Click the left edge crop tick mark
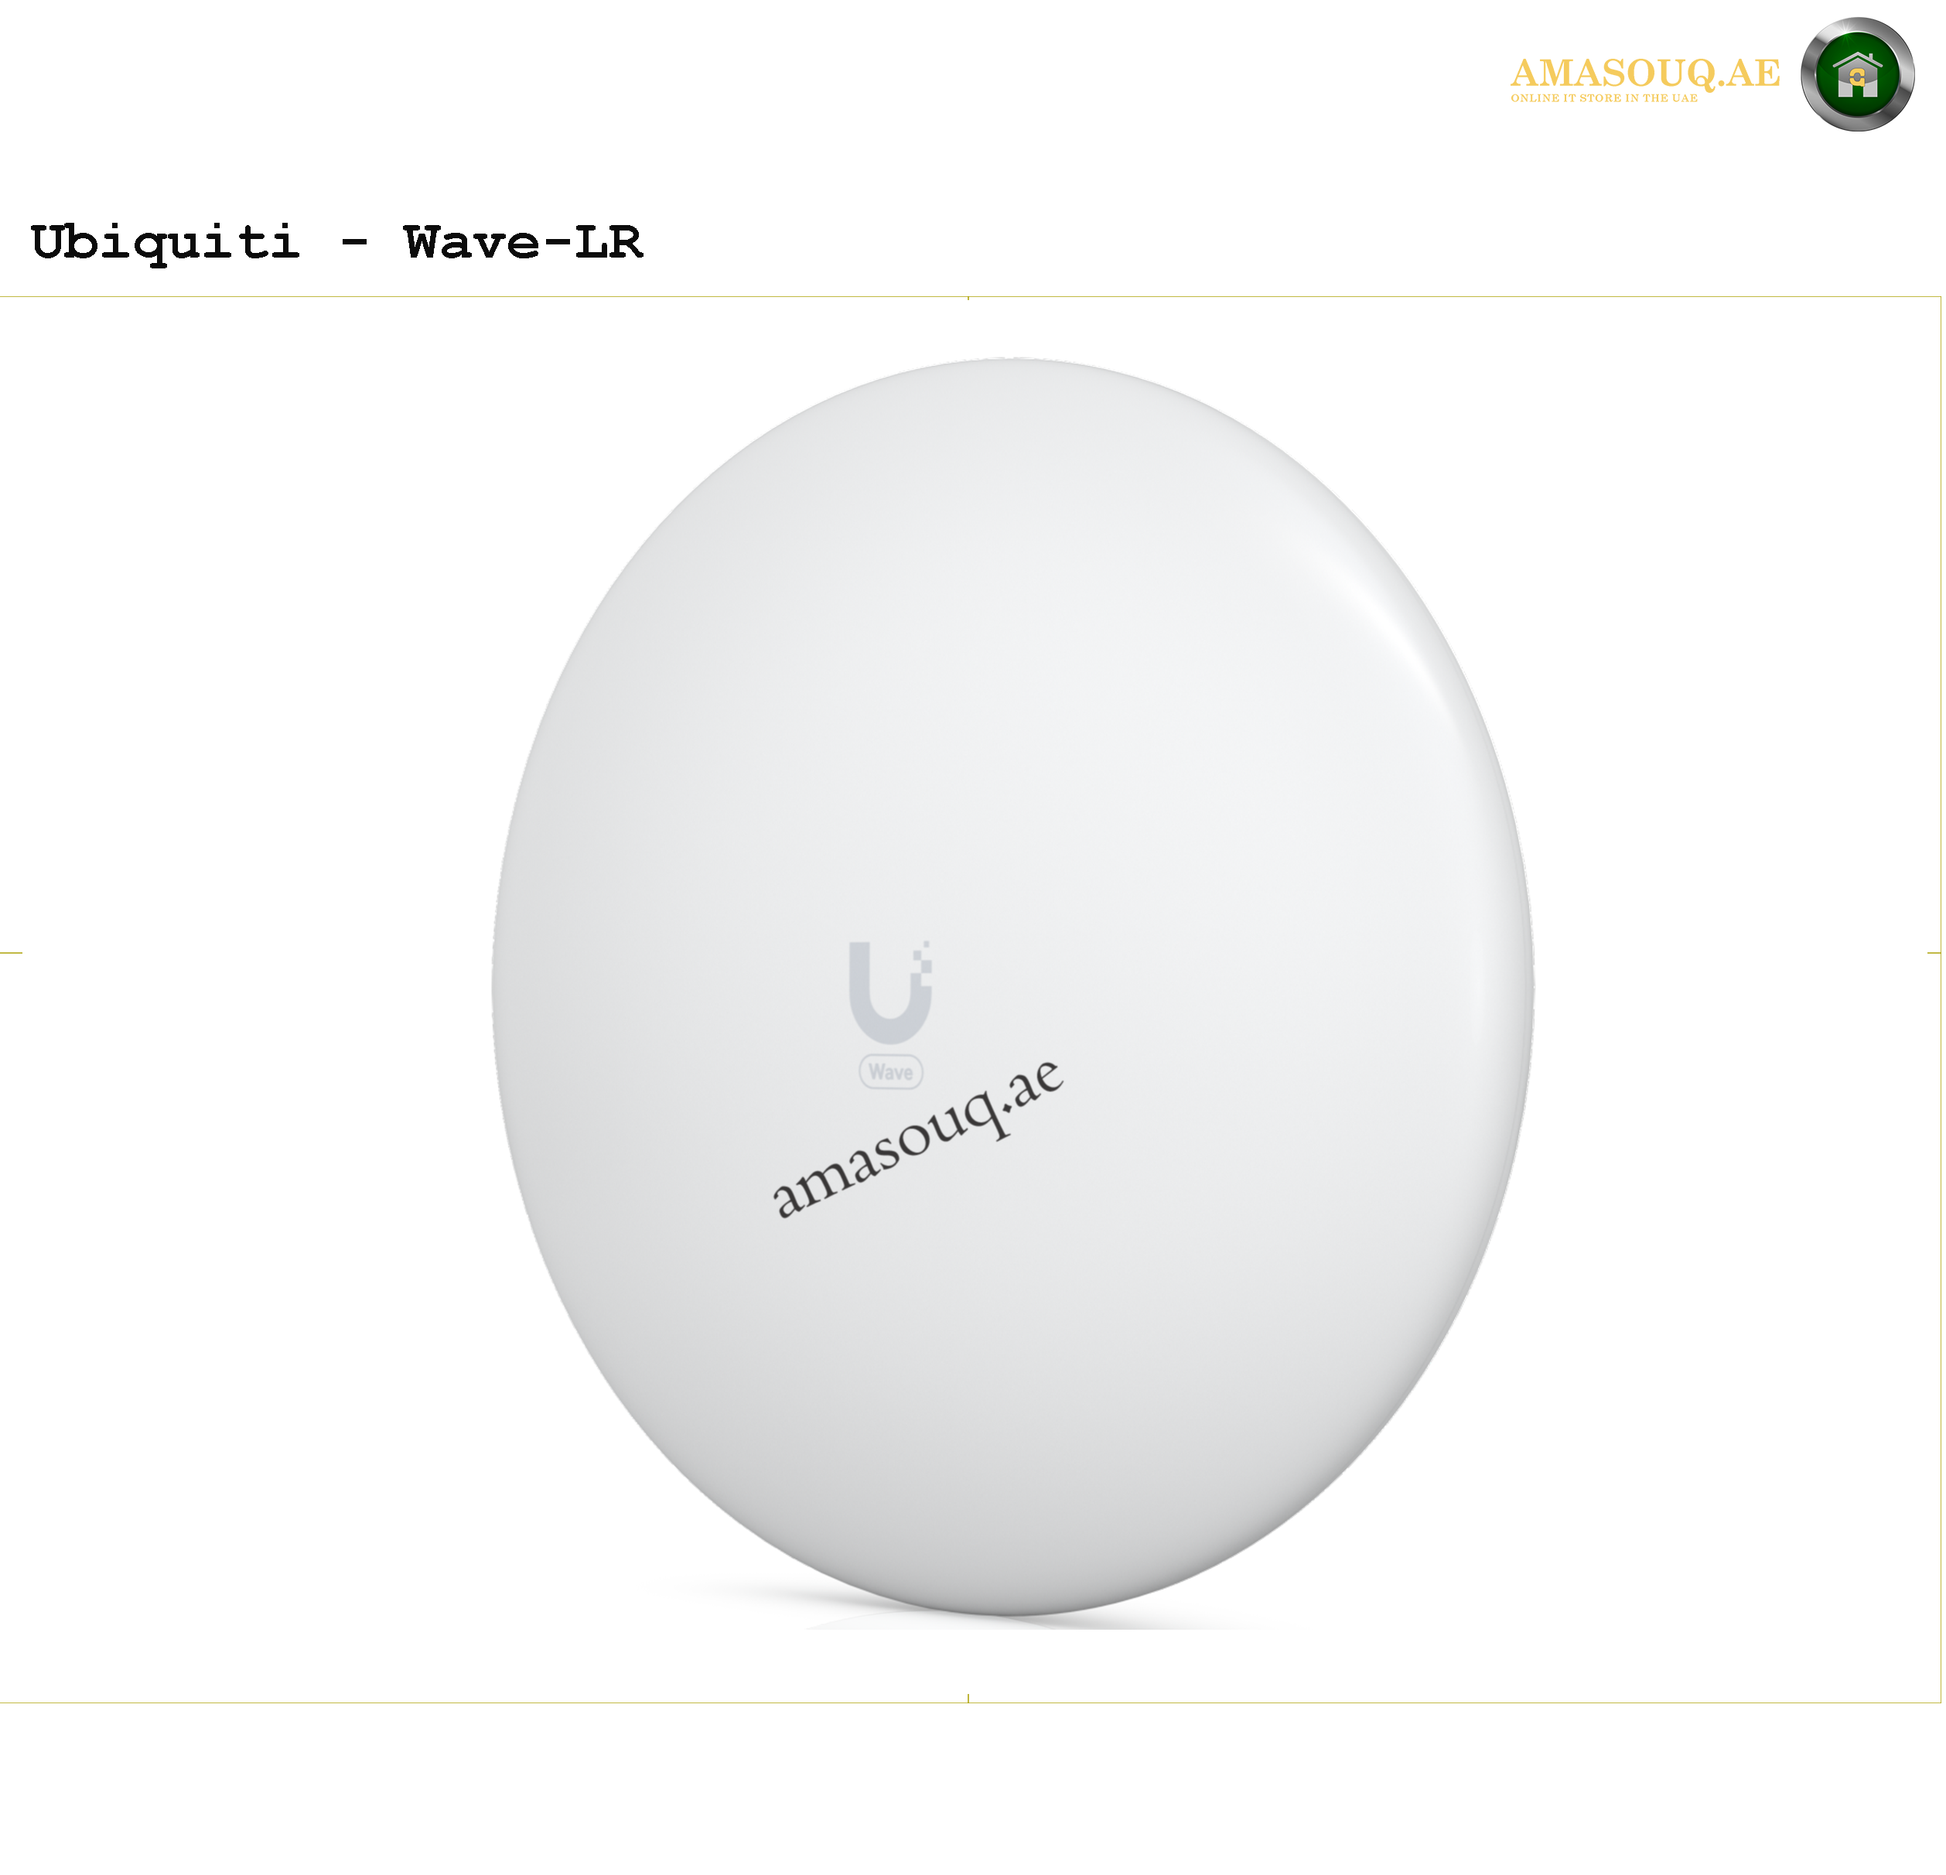 [11, 953]
